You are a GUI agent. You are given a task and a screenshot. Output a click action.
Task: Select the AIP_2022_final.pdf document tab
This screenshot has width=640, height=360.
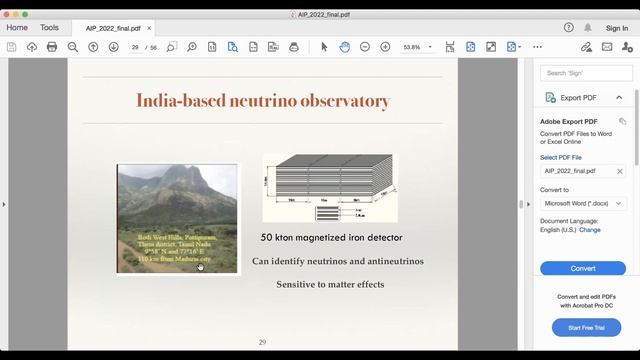tap(113, 28)
